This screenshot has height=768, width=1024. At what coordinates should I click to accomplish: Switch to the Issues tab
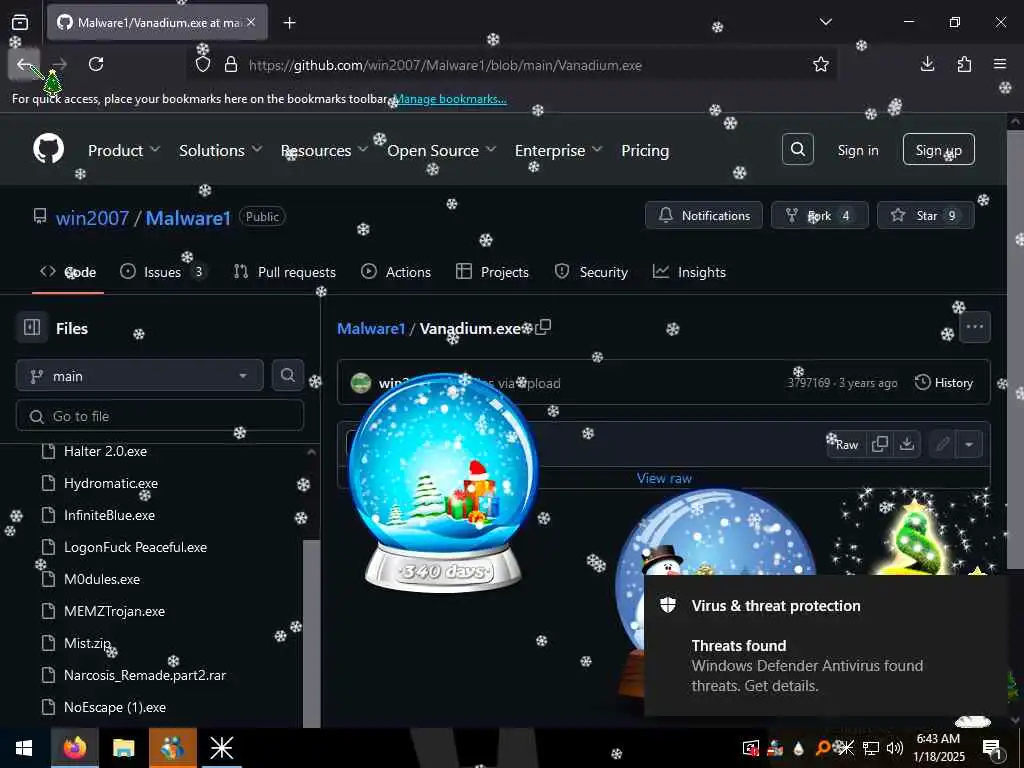point(164,272)
